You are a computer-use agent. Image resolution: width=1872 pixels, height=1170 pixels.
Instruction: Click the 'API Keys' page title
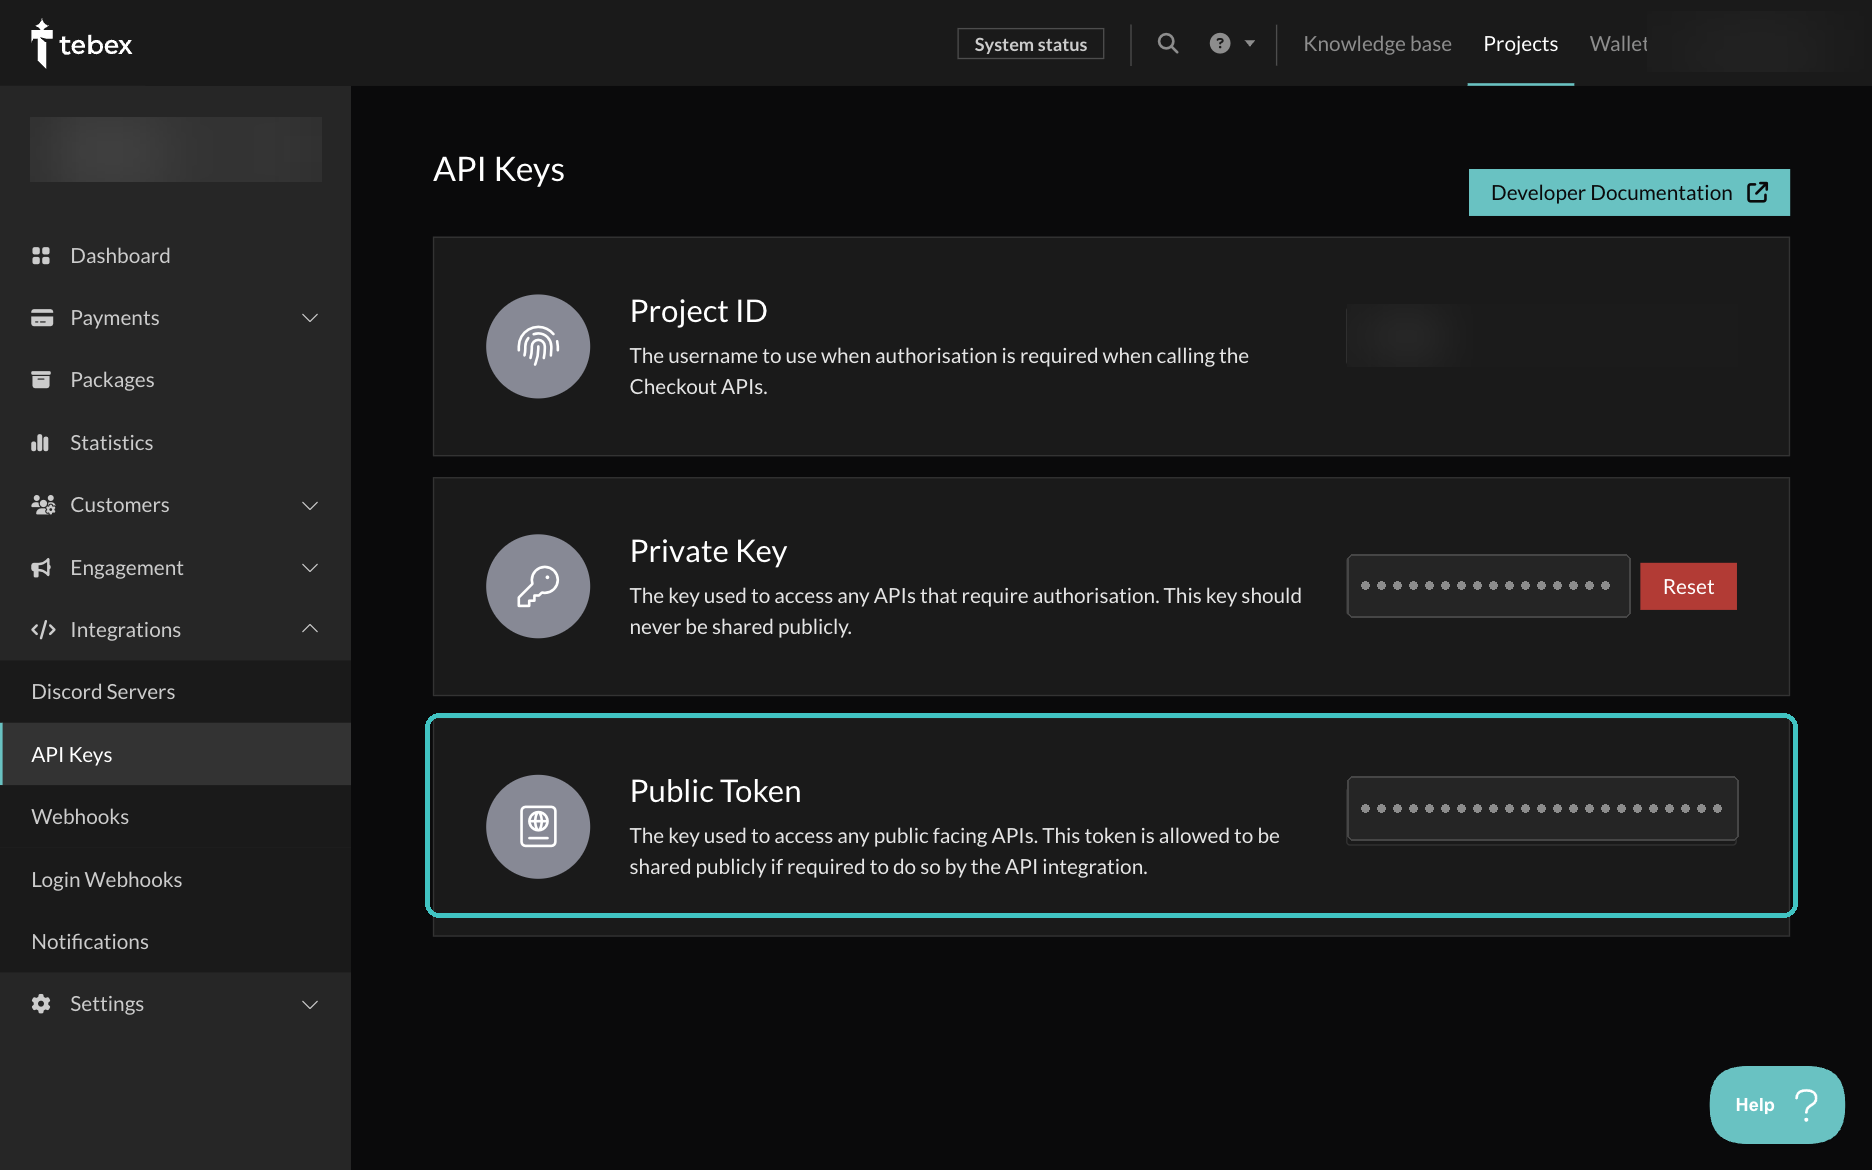(x=499, y=170)
